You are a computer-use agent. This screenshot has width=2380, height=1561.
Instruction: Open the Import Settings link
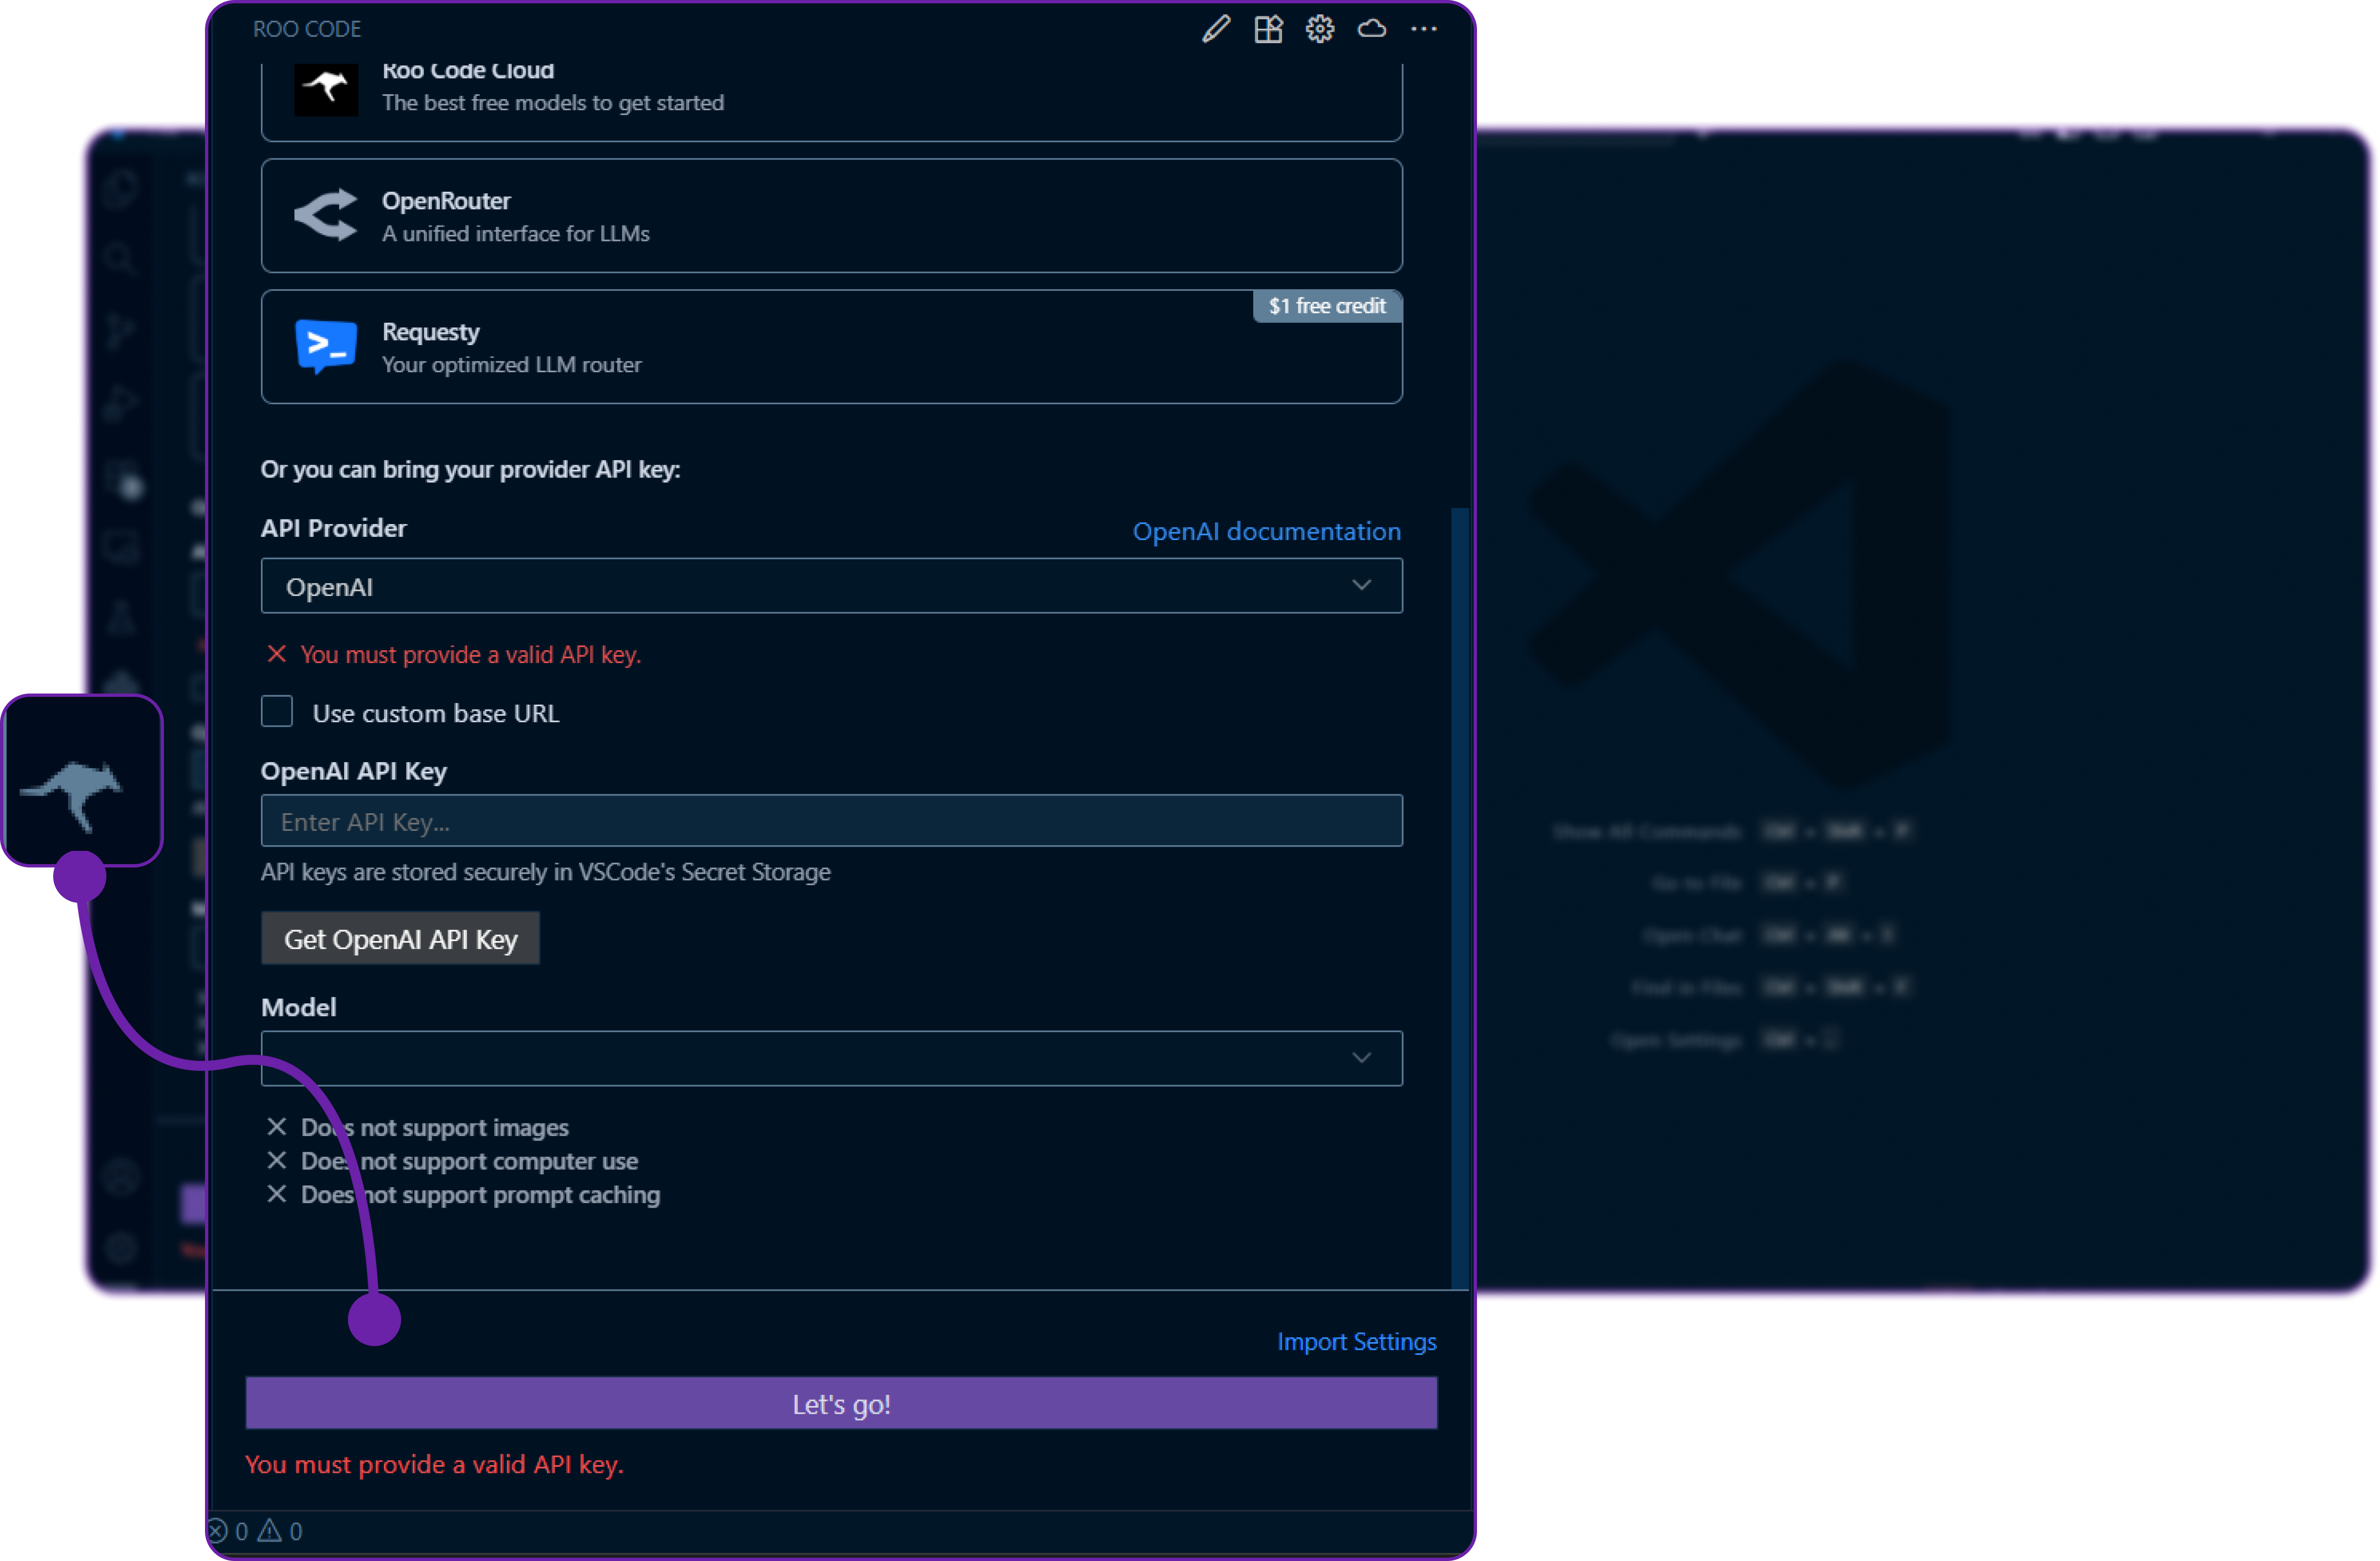click(1357, 1341)
